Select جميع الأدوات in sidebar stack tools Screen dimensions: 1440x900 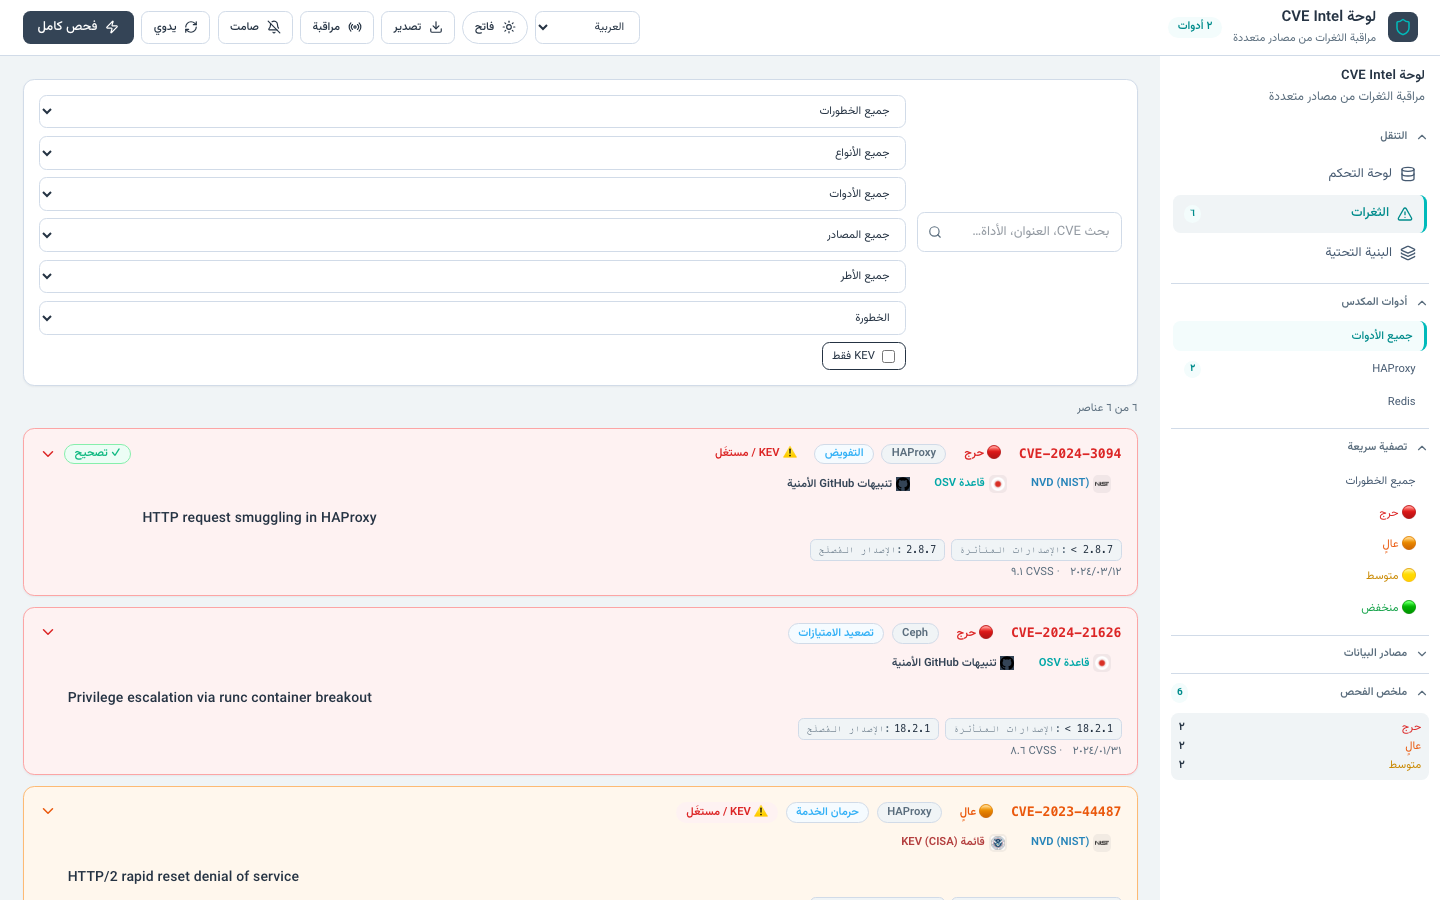click(x=1300, y=336)
